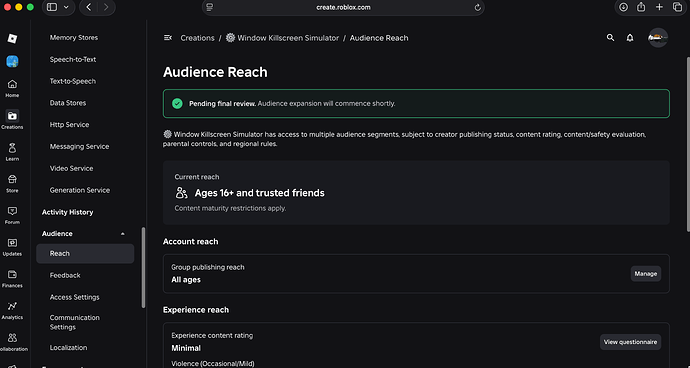Viewport: 690px width, 368px height.
Task: Open the blue experience thumbnail in sidebar
Action: click(x=12, y=61)
